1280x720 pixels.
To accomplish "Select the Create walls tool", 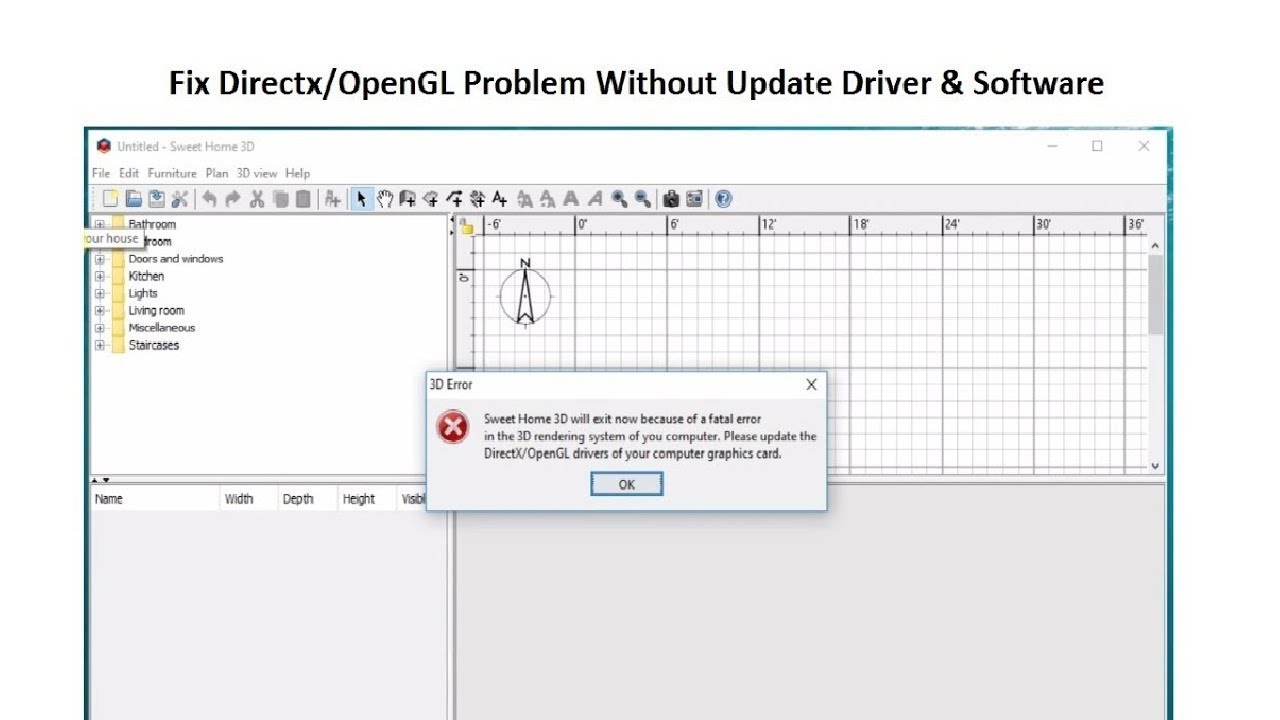I will tap(408, 199).
